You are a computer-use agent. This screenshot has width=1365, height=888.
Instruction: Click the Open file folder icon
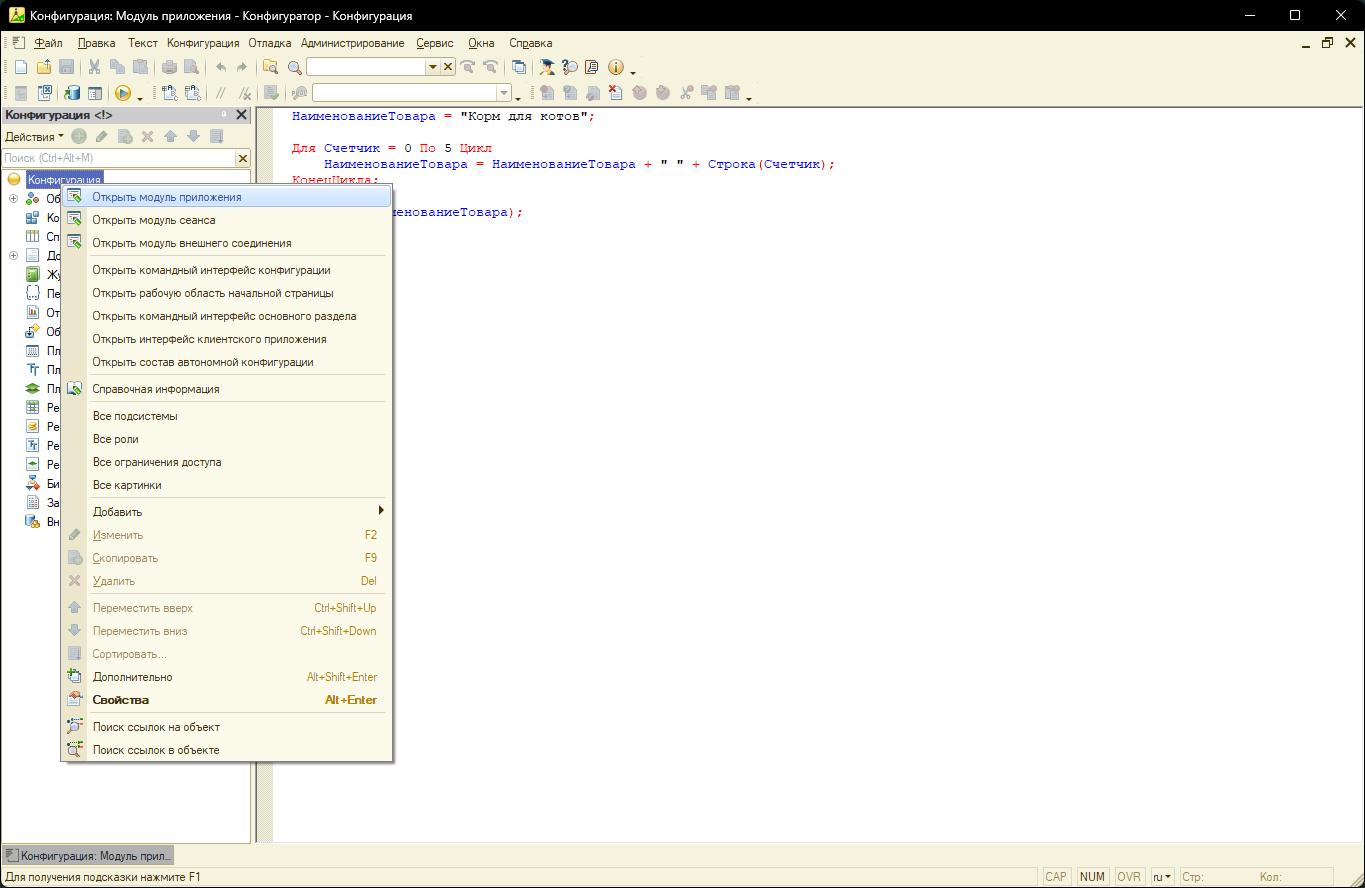tap(43, 67)
